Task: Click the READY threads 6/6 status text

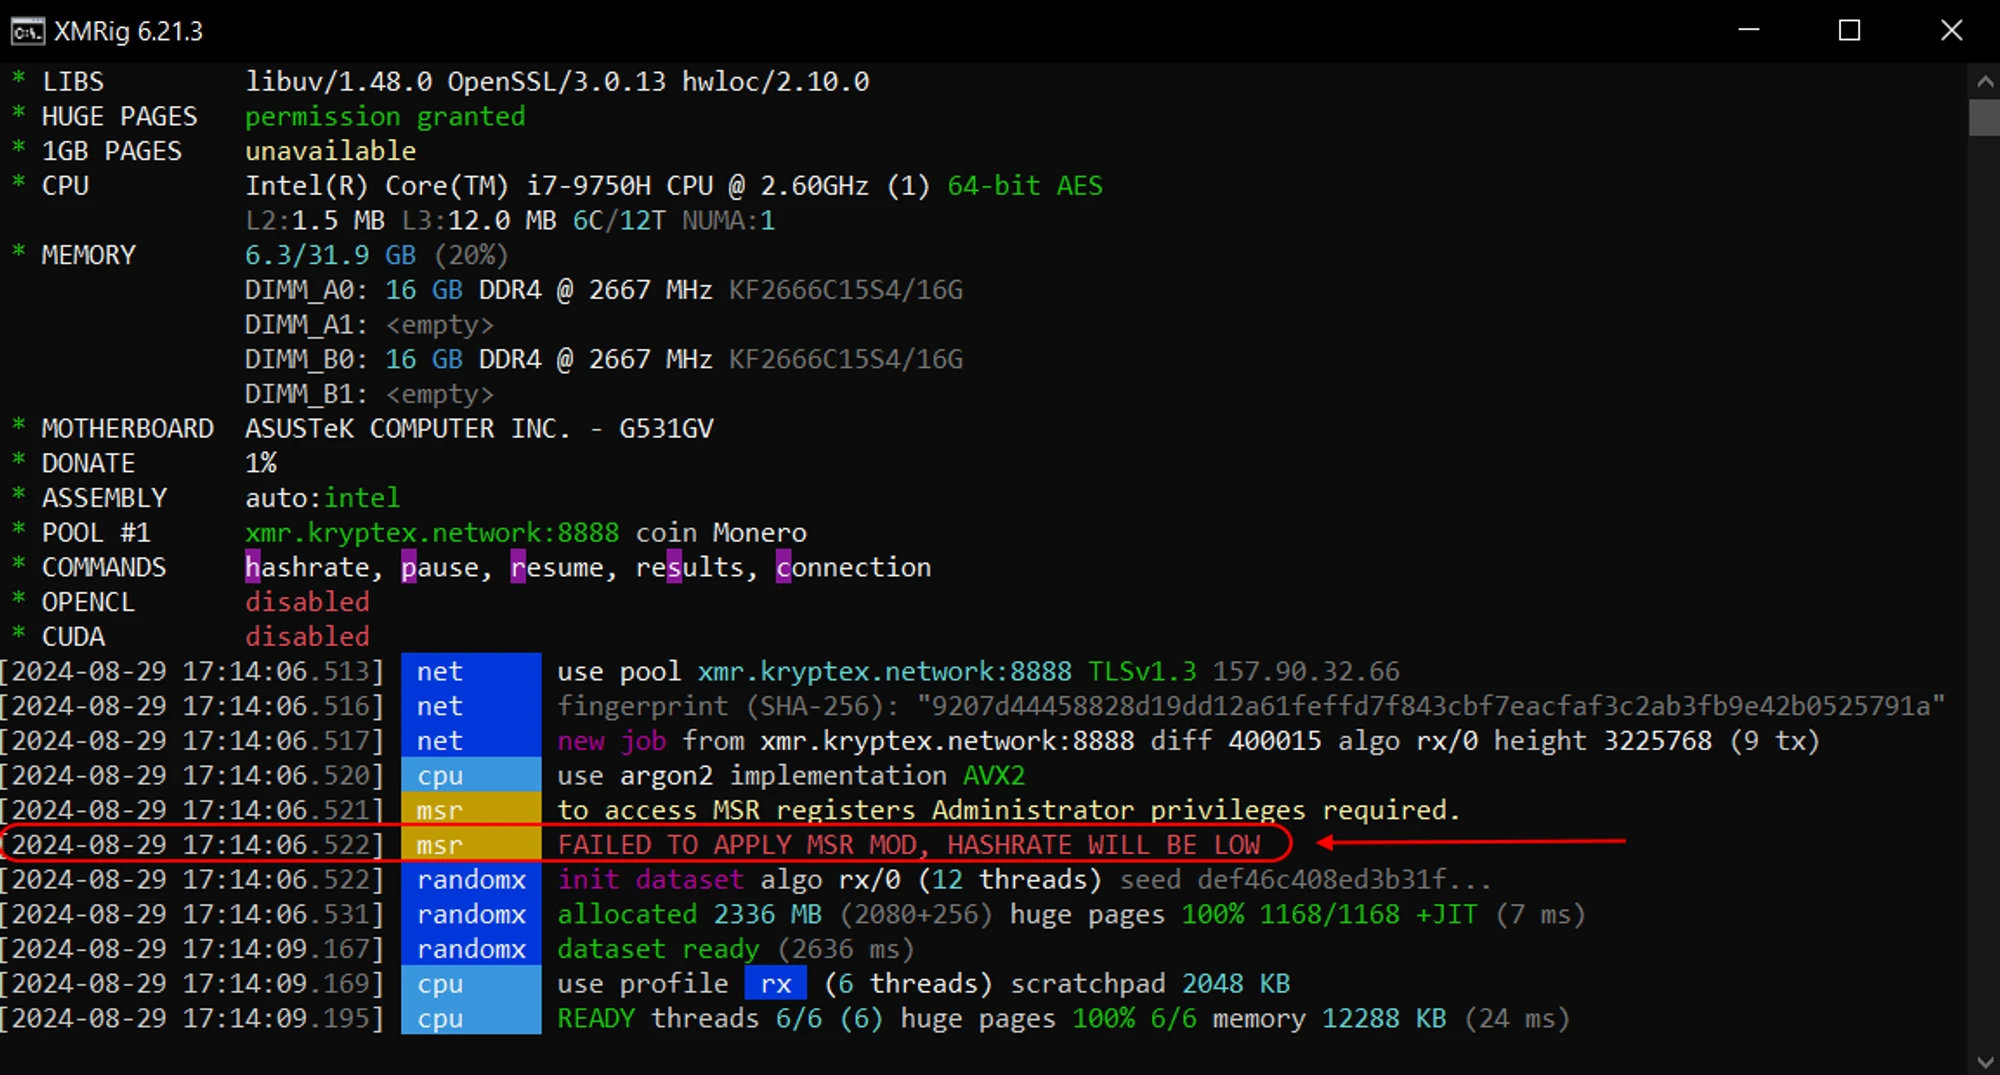Action: (690, 1019)
